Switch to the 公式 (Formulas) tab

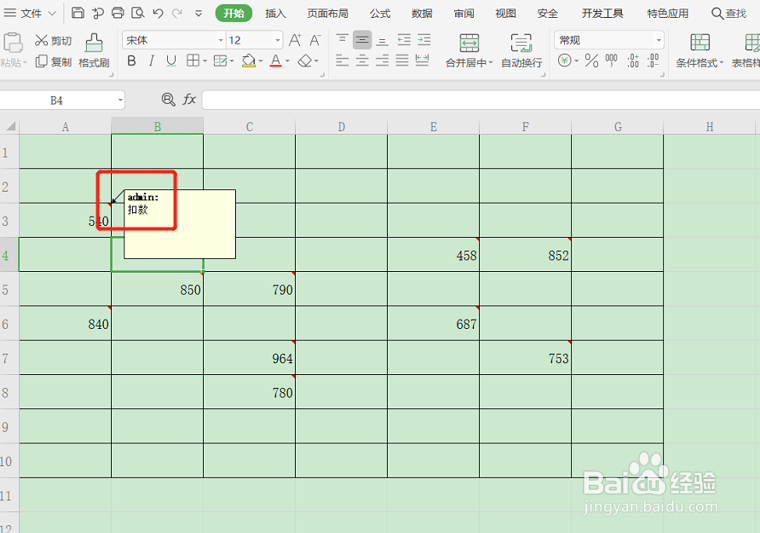(380, 13)
